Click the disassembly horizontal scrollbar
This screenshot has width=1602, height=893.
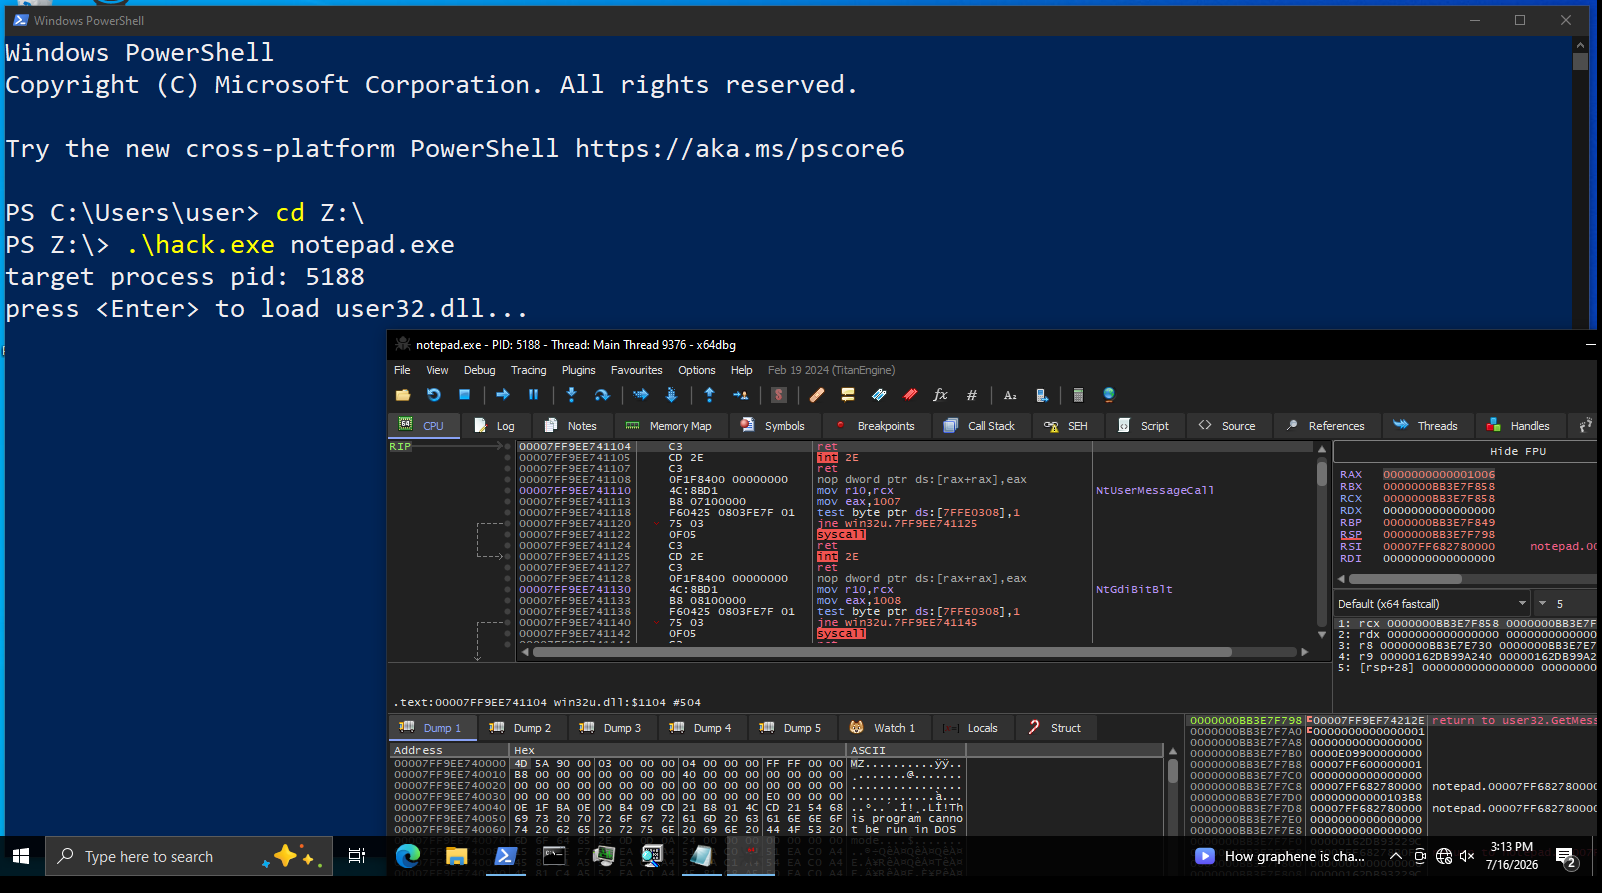pyautogui.click(x=882, y=652)
